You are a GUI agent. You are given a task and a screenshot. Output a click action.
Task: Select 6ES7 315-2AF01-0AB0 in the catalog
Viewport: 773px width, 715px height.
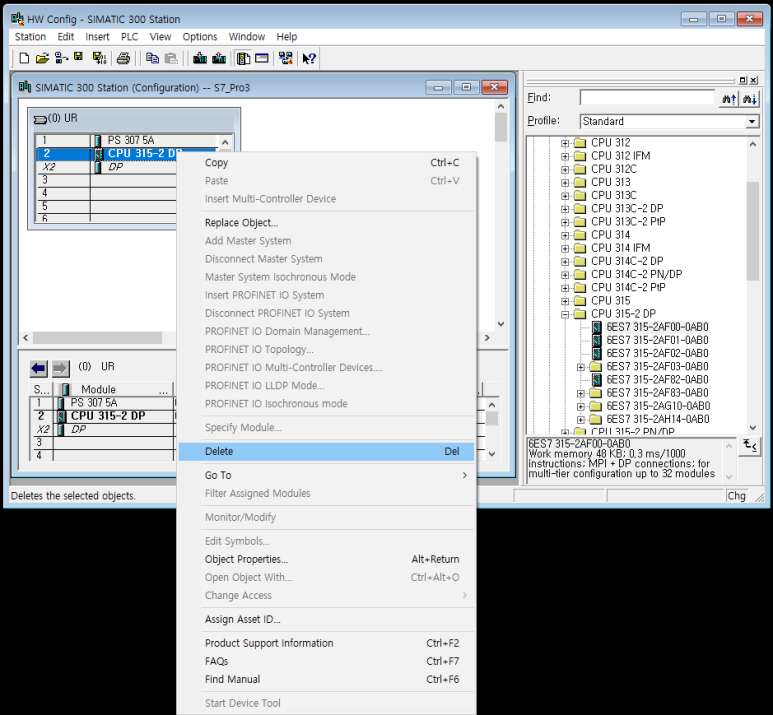[x=657, y=340]
